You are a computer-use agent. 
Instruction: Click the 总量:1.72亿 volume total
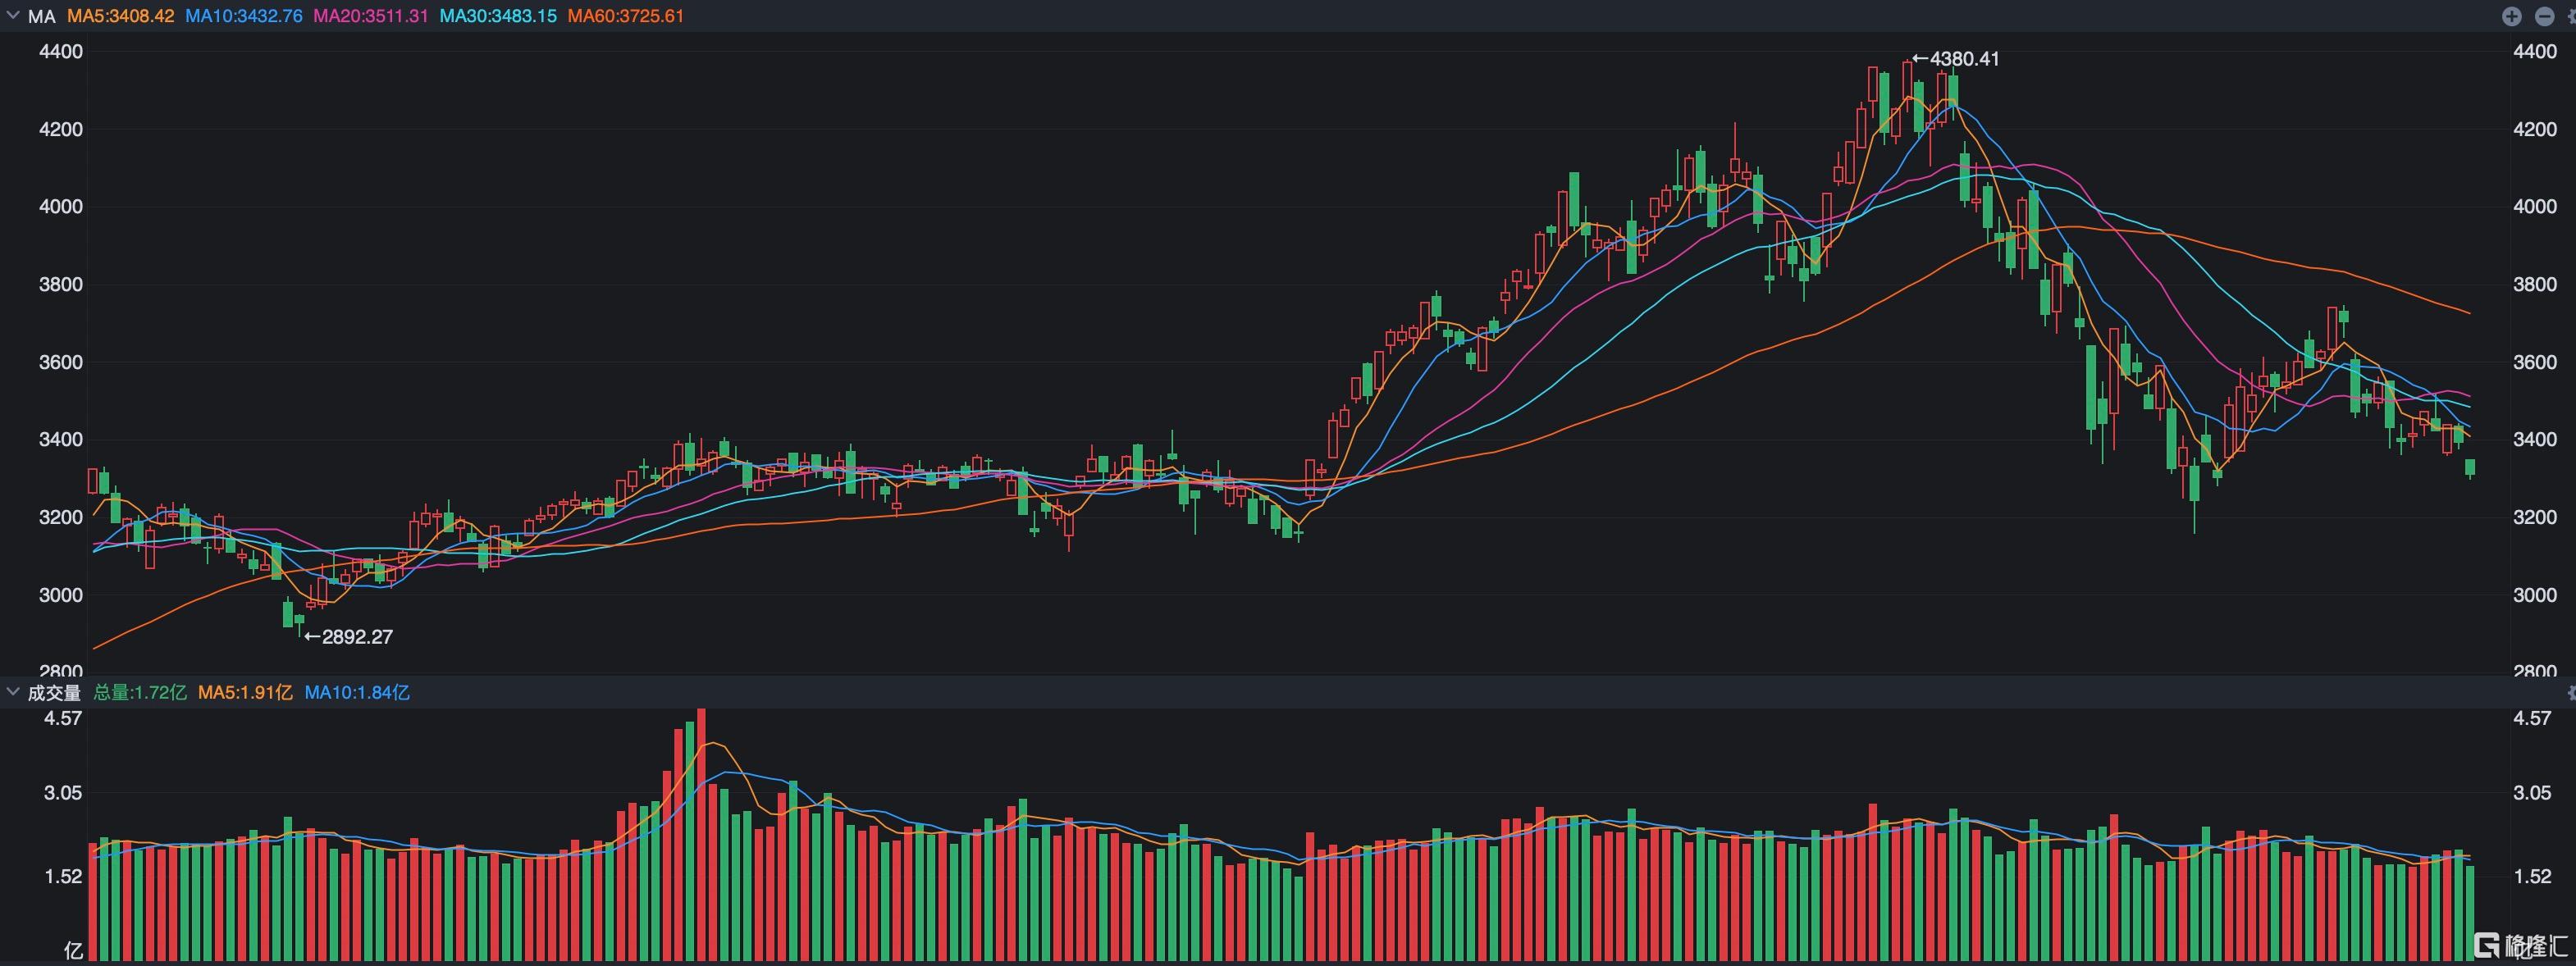pyautogui.click(x=140, y=692)
